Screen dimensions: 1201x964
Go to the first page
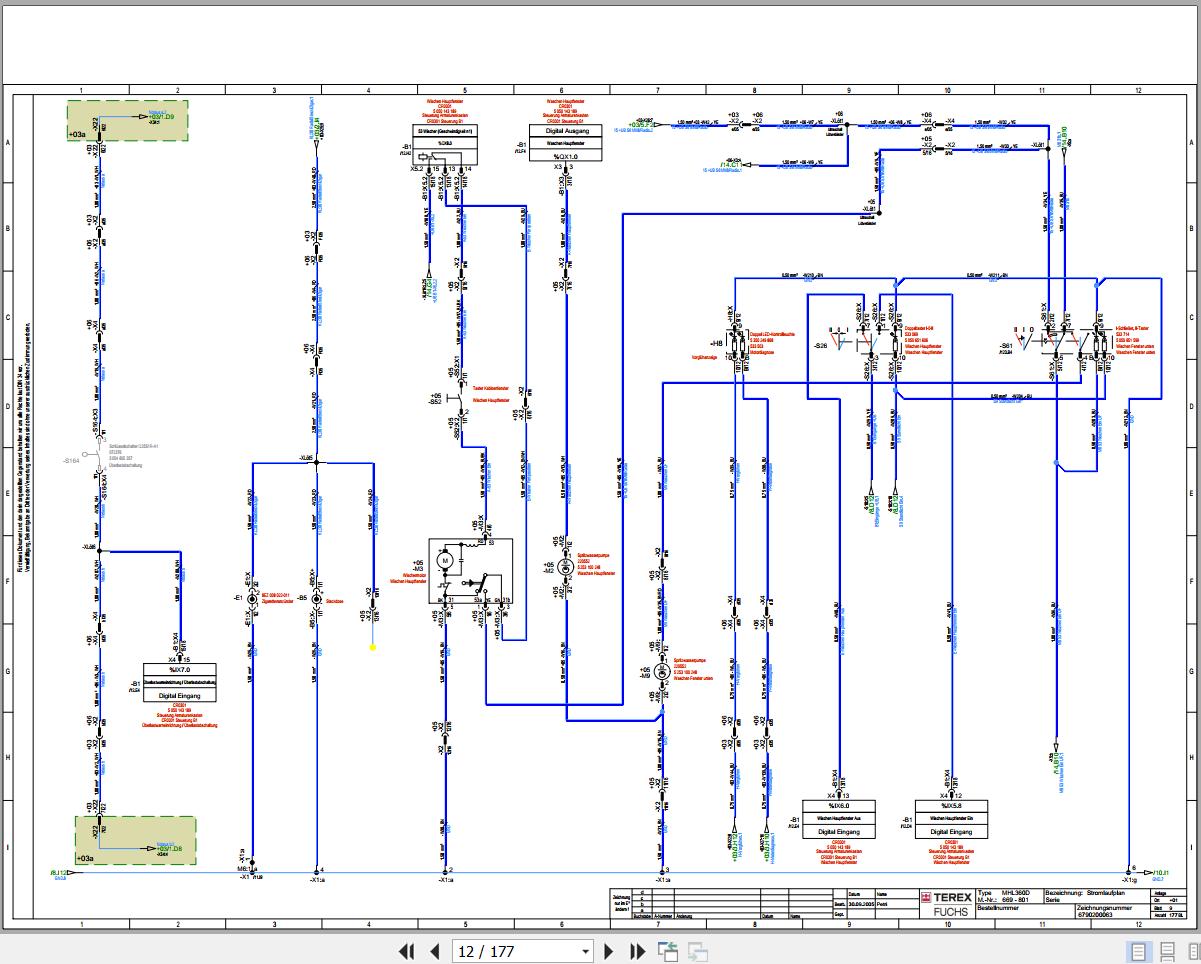[x=407, y=951]
